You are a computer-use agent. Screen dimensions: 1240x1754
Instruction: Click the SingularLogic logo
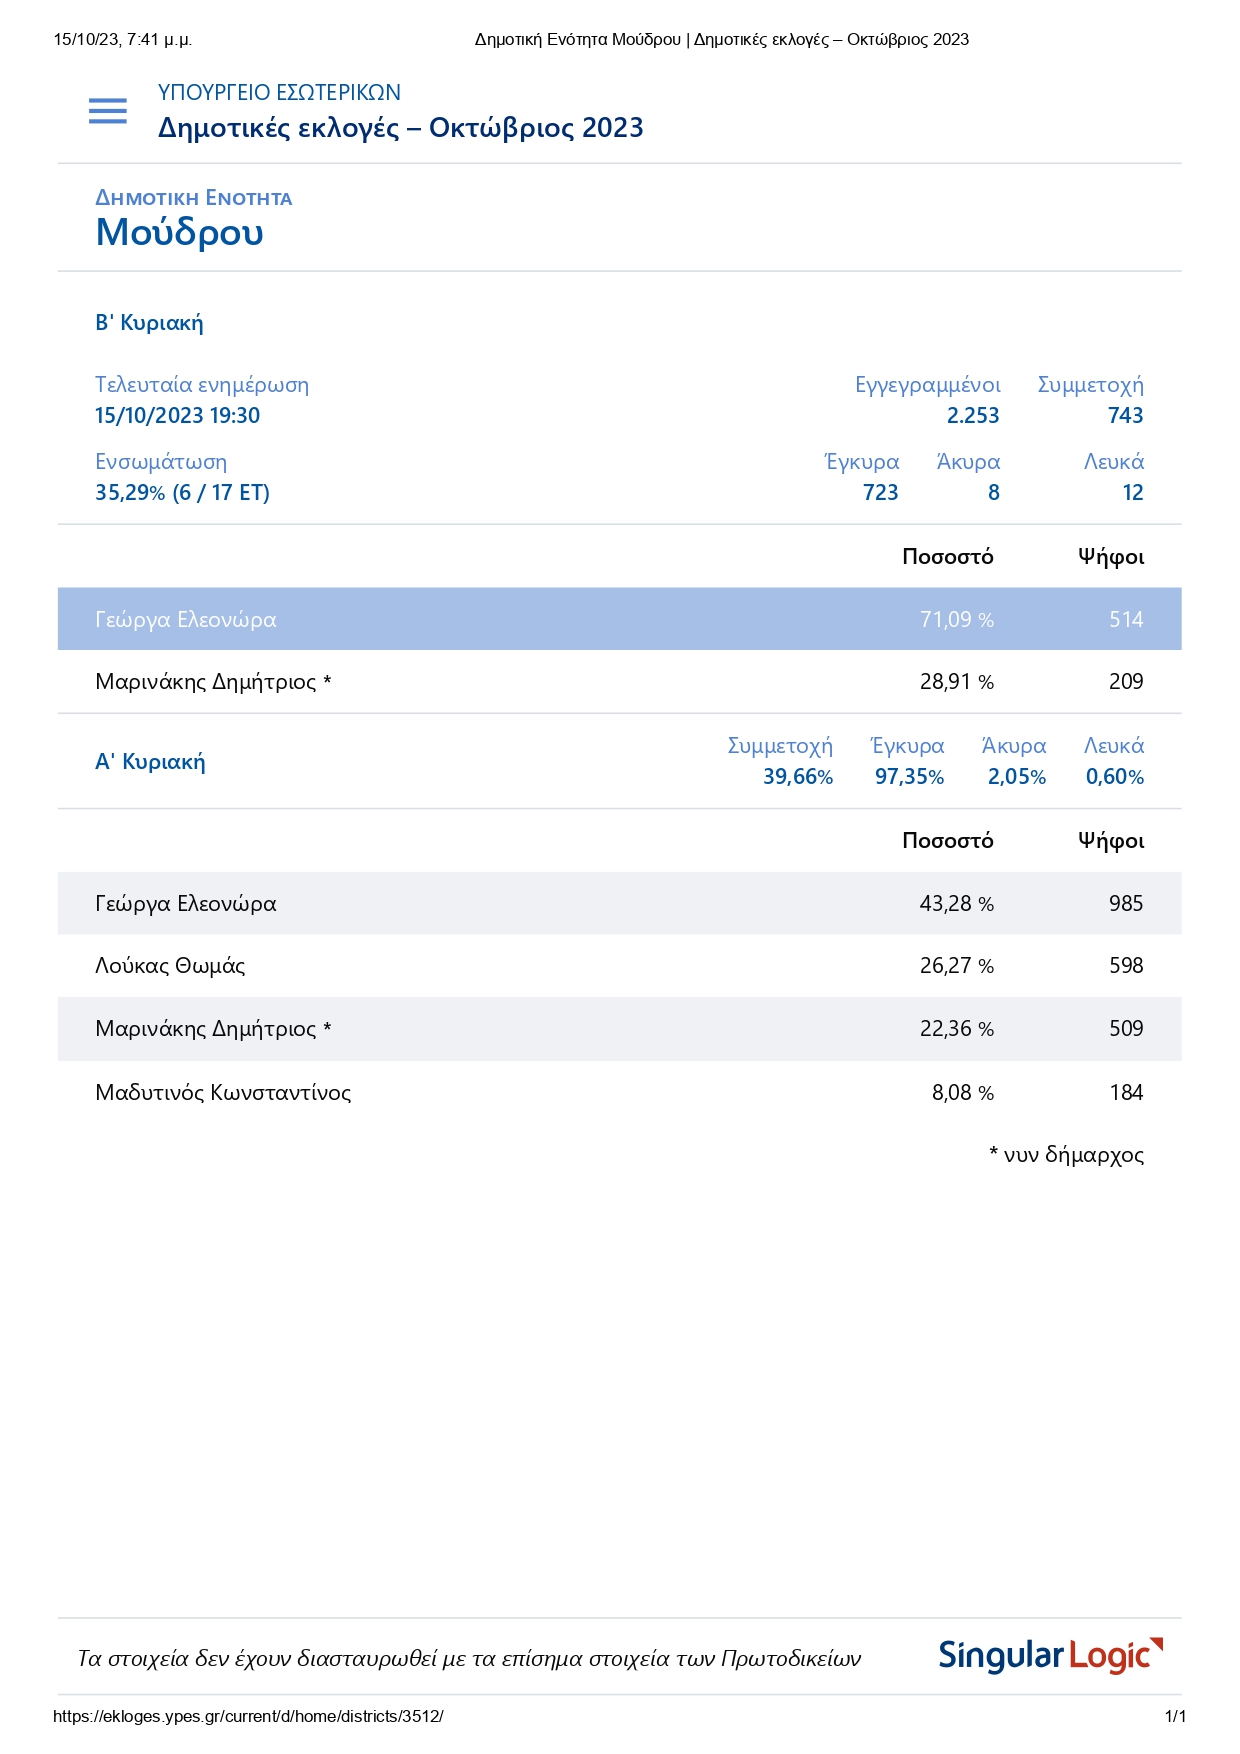coord(1050,1657)
